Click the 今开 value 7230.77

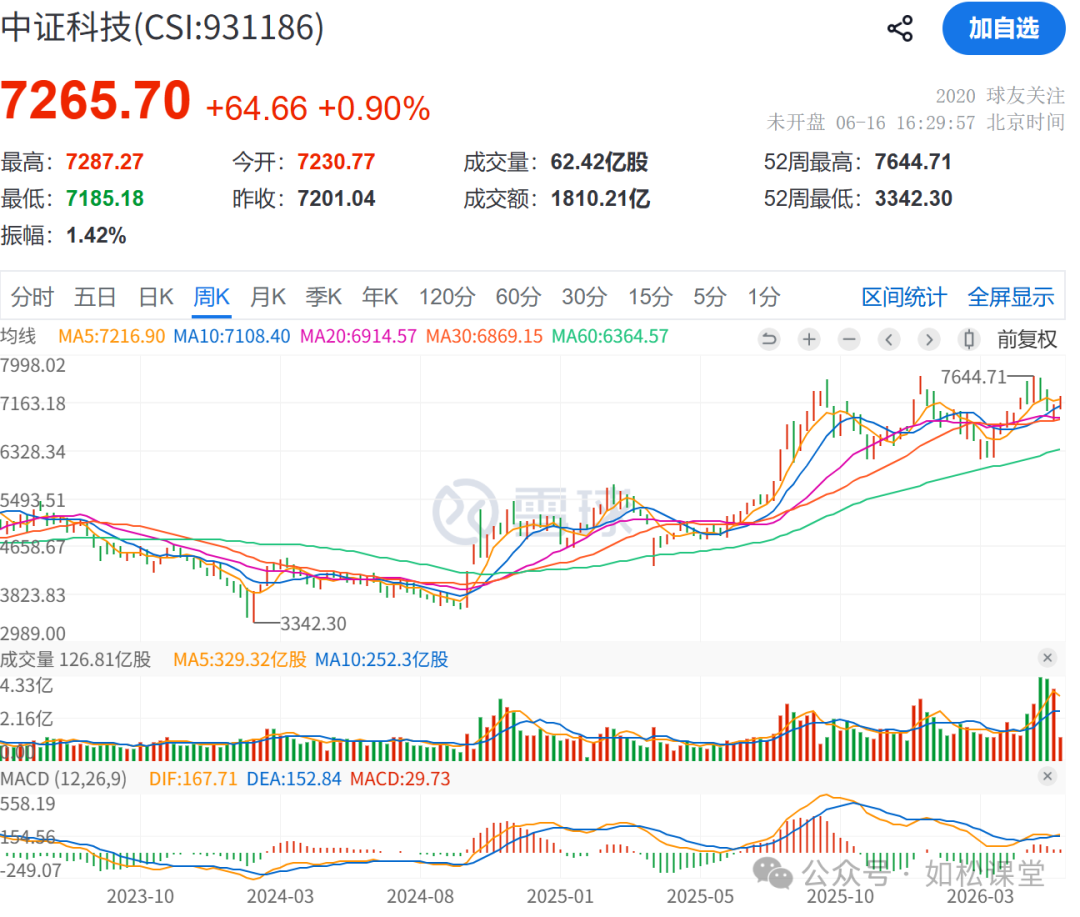[x=336, y=162]
